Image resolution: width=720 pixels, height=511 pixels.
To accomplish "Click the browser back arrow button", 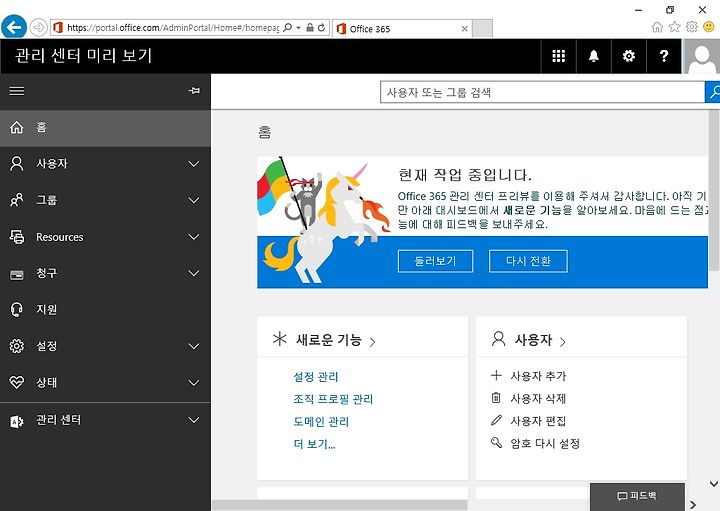I will coord(14,27).
